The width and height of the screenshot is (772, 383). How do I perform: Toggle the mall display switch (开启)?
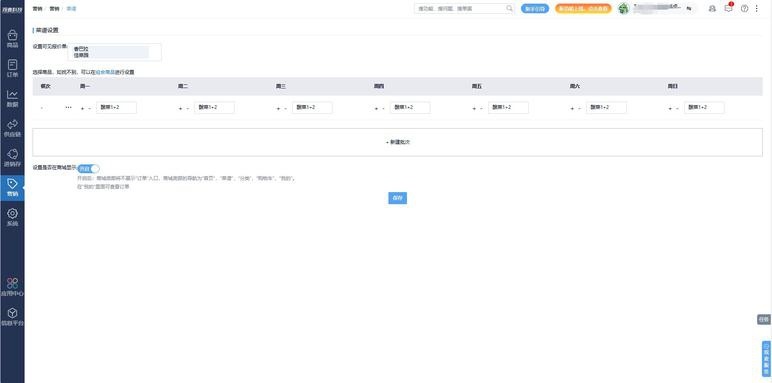coord(89,168)
